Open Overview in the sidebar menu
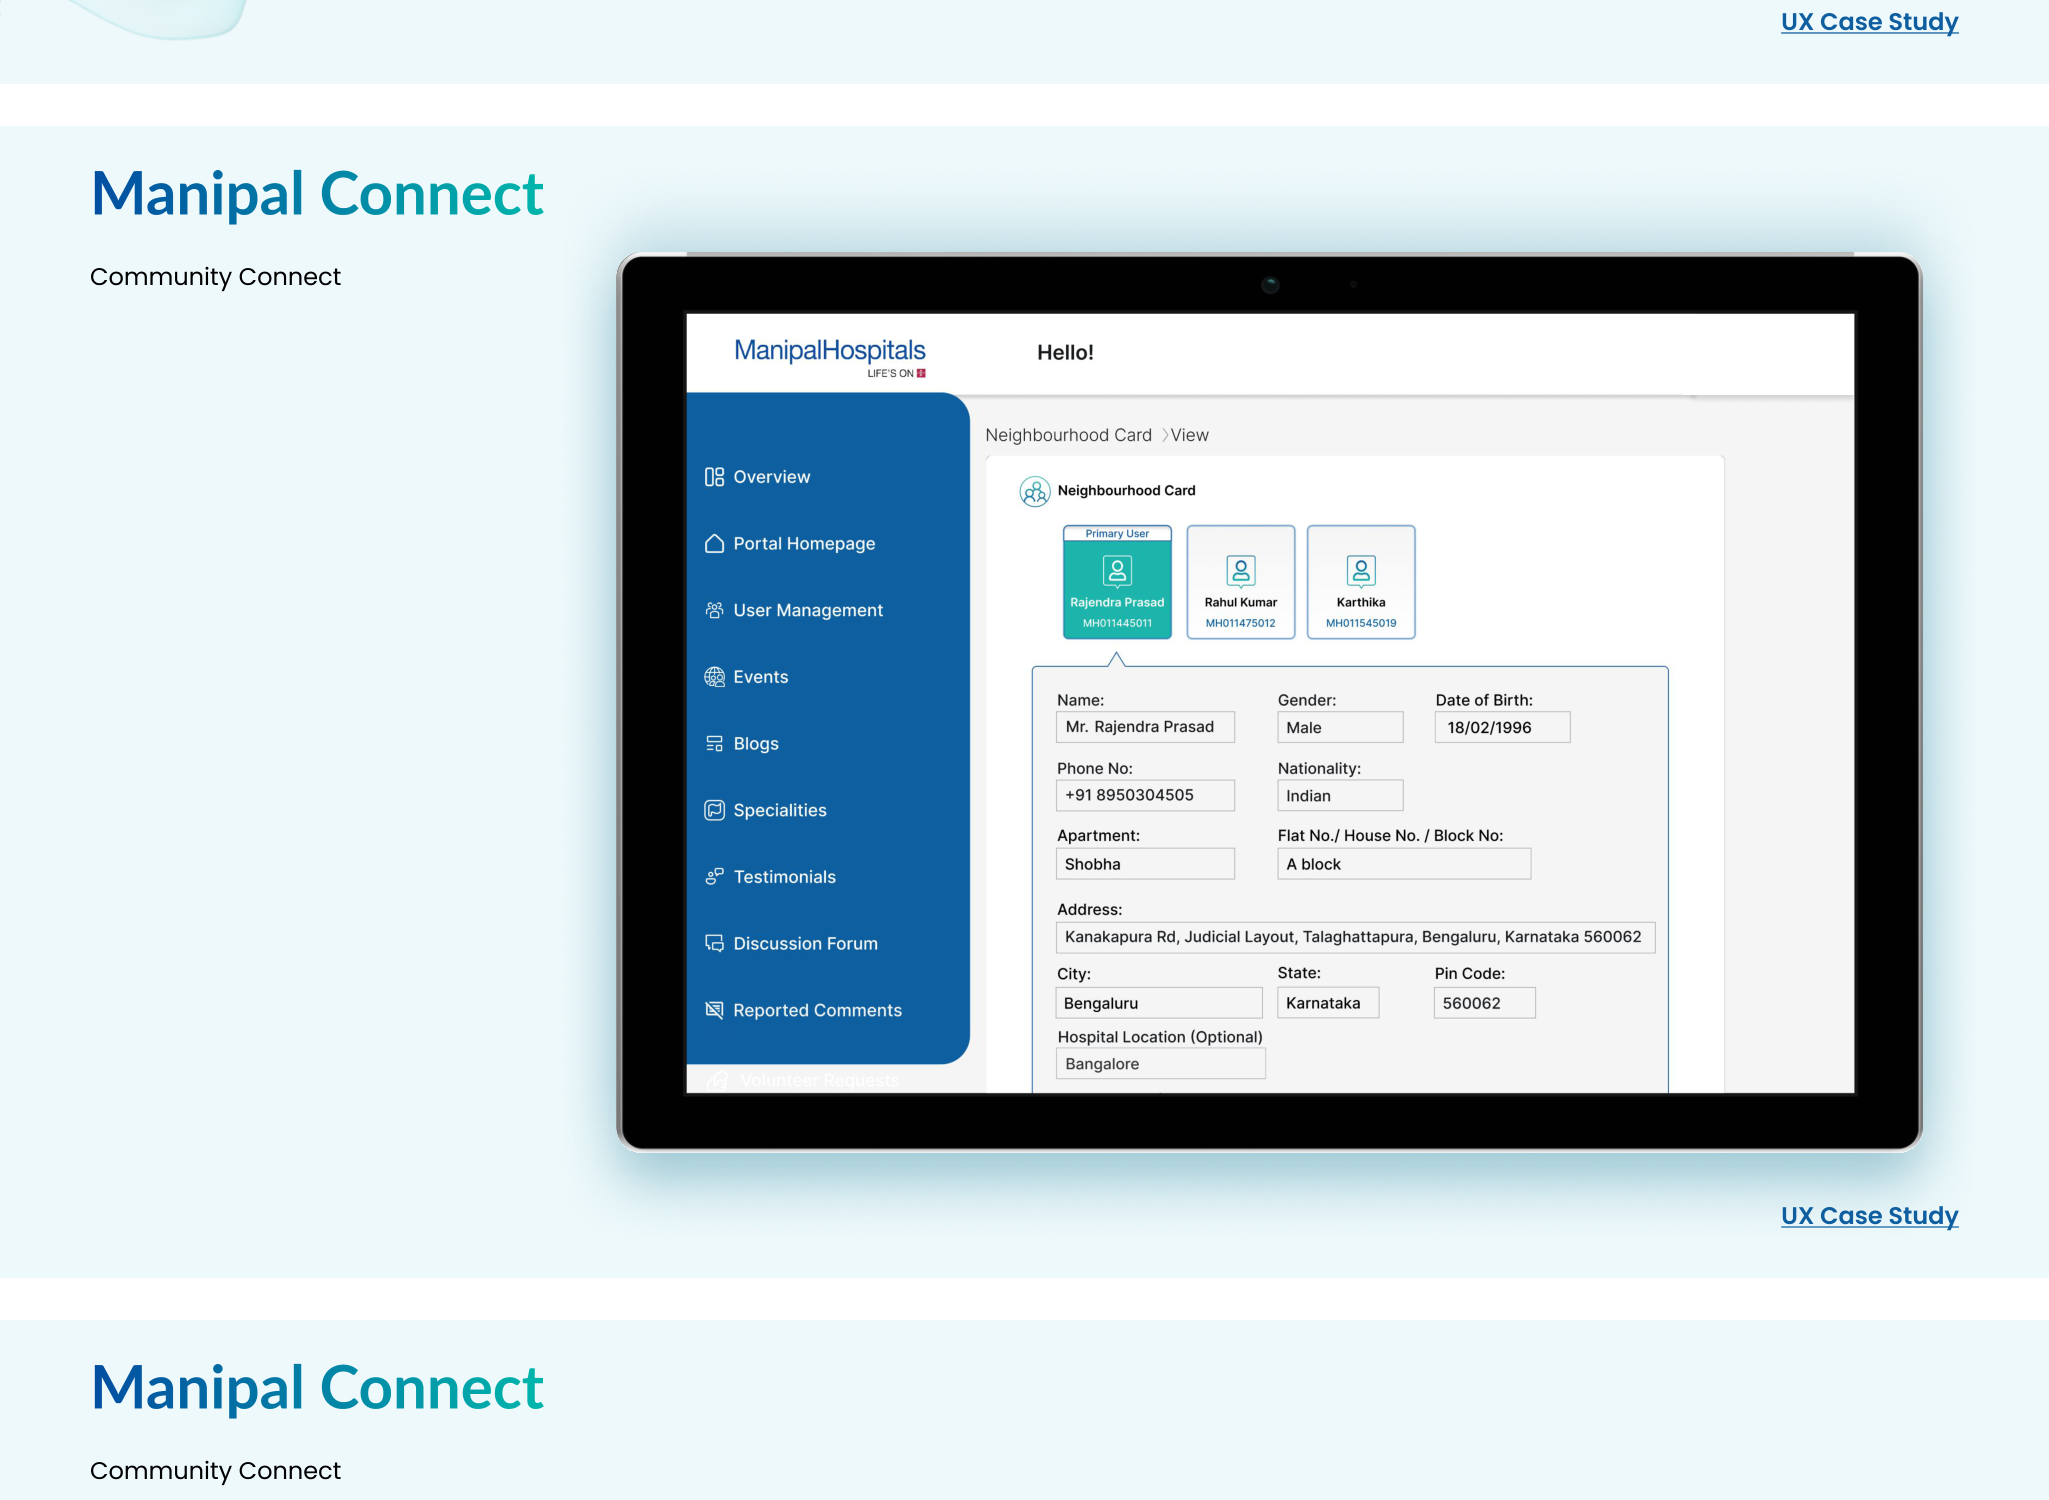The image size is (2049, 1500). (771, 477)
